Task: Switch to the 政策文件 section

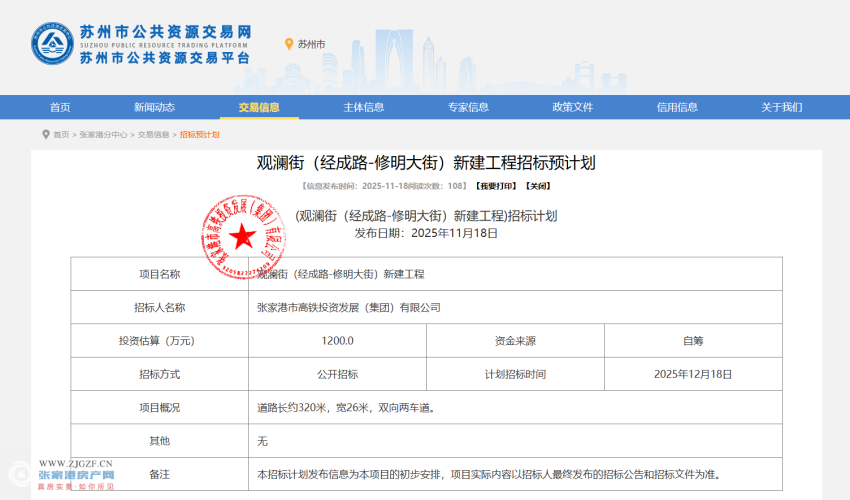Action: (572, 107)
